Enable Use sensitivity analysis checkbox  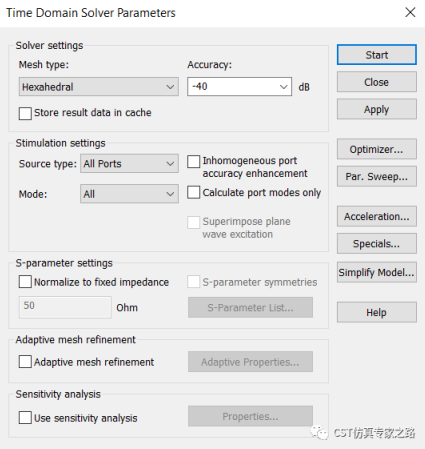[25, 417]
